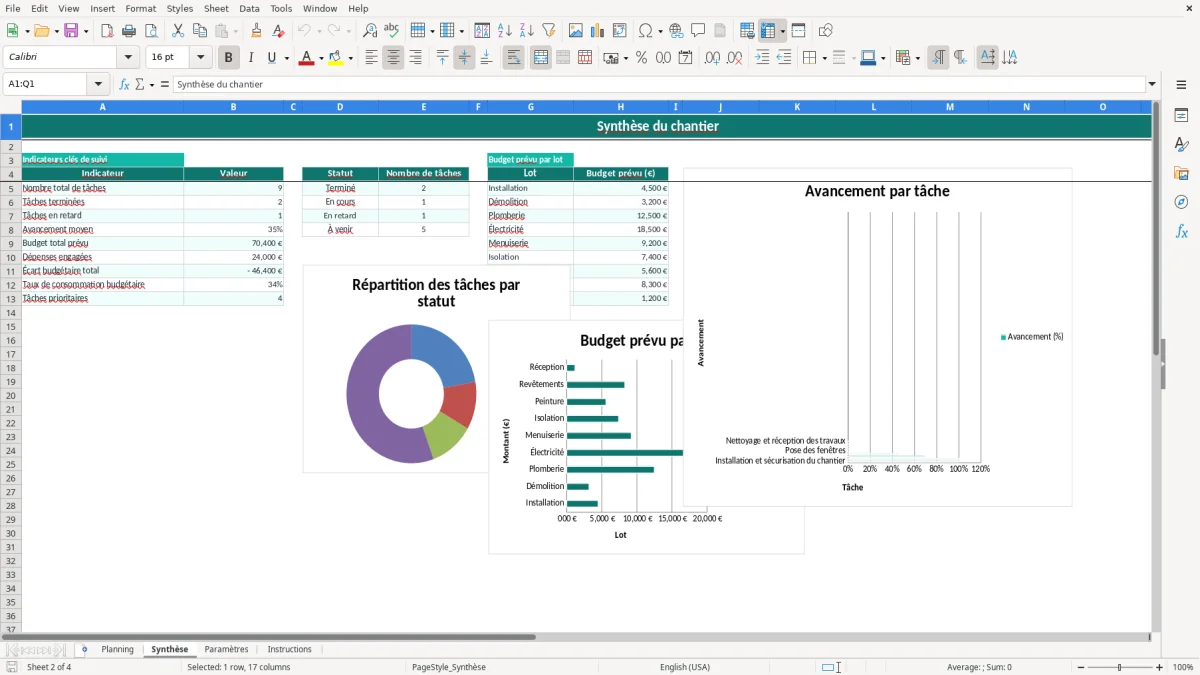1200x675 pixels.
Task: Toggle Freeze Rows and Columns
Action: [768, 31]
